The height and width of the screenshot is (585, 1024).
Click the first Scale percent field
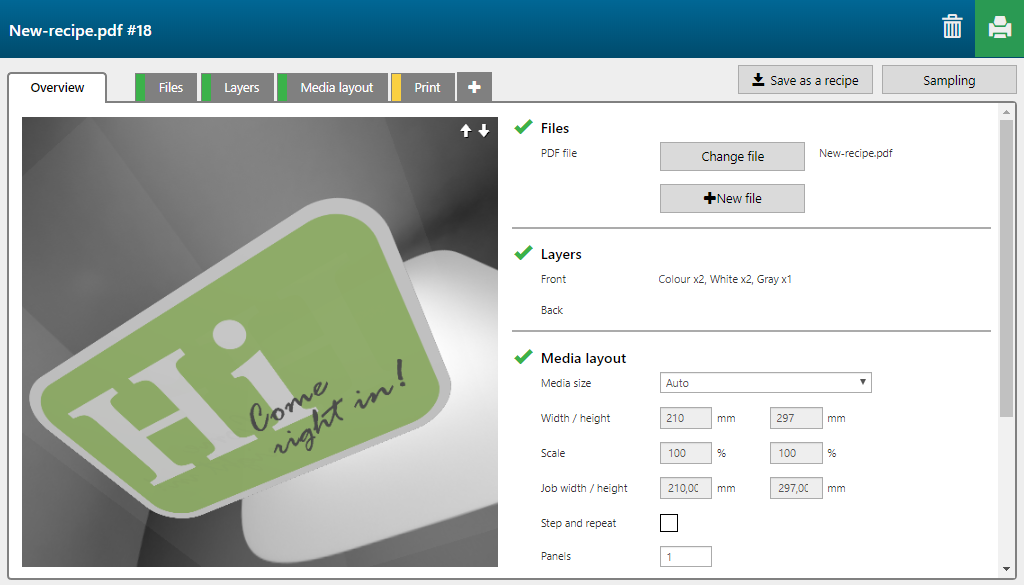686,453
